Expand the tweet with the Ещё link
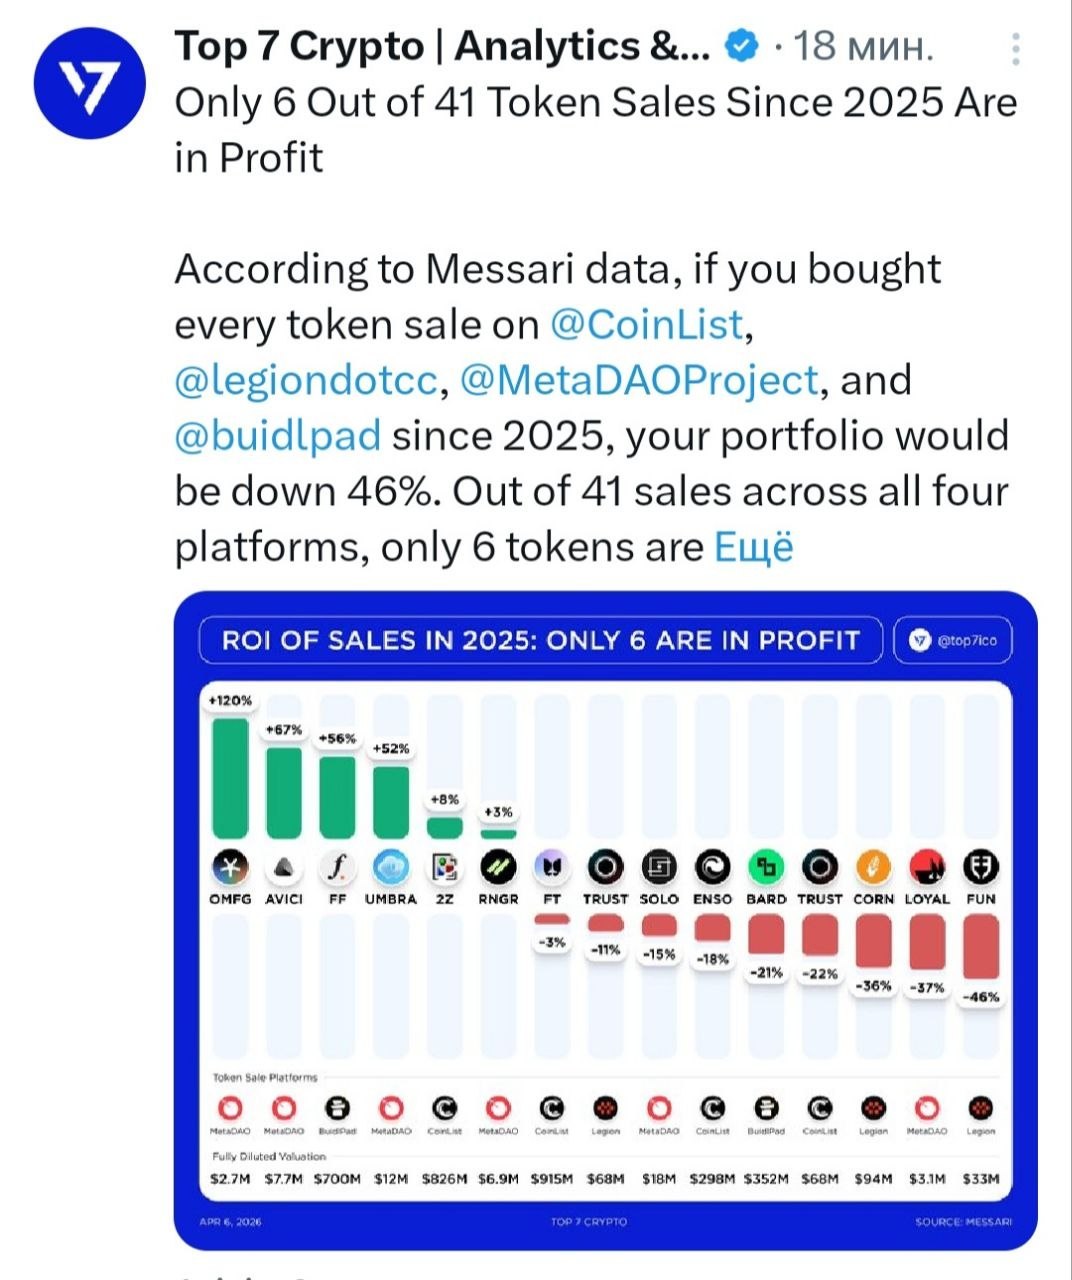The image size is (1072, 1280). 753,547
